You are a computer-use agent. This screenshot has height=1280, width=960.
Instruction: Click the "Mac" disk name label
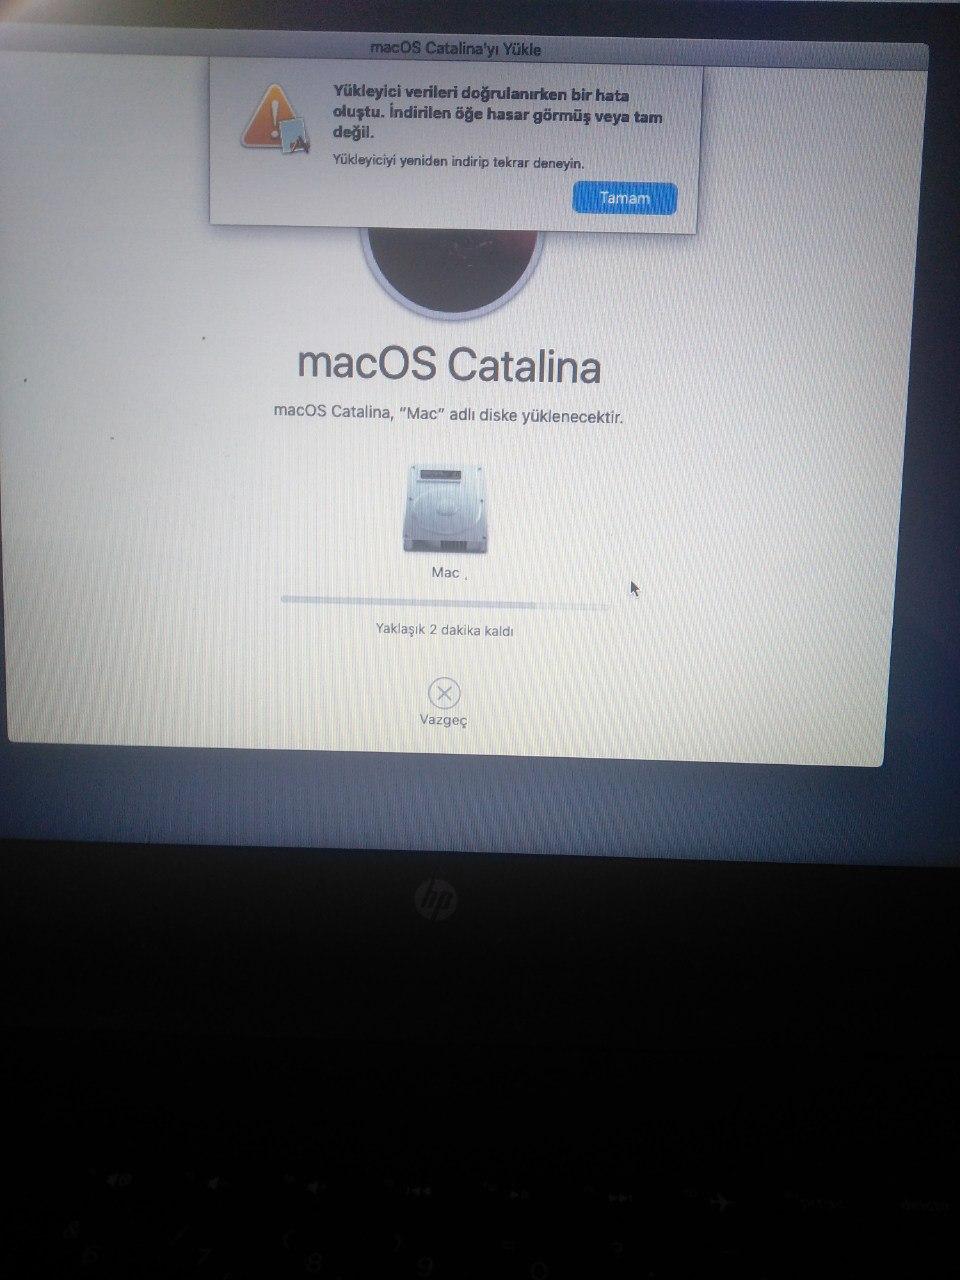[x=446, y=572]
